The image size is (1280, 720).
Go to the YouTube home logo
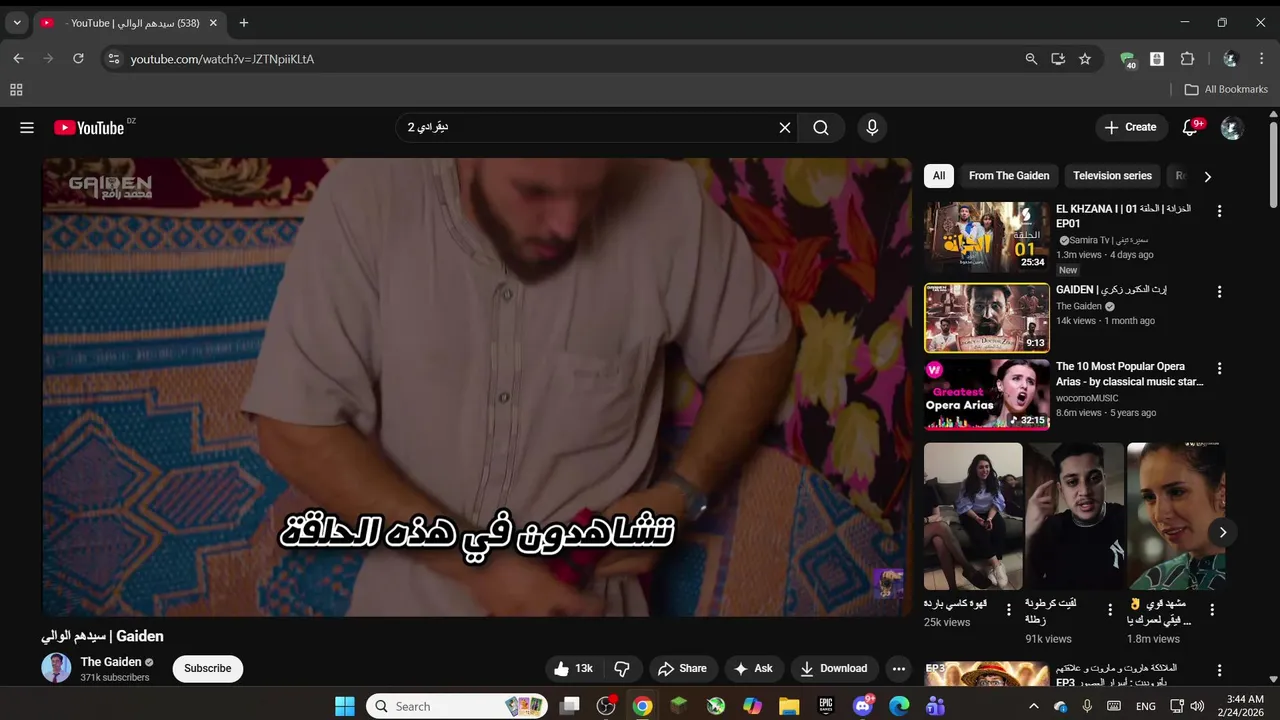[x=89, y=128]
